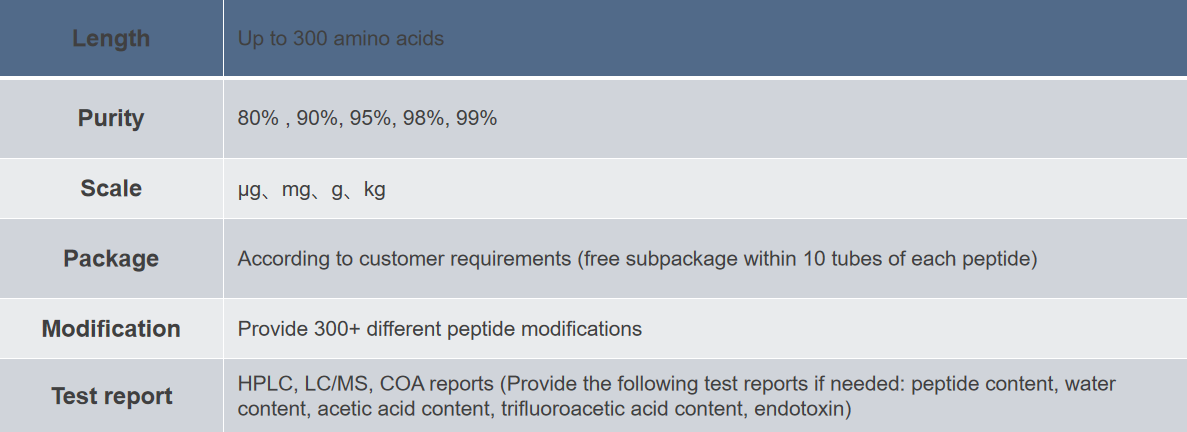Screen dimensions: 1187x432
Task: Click 'free subpackage within 10 tubes' phrase
Action: click(x=732, y=259)
